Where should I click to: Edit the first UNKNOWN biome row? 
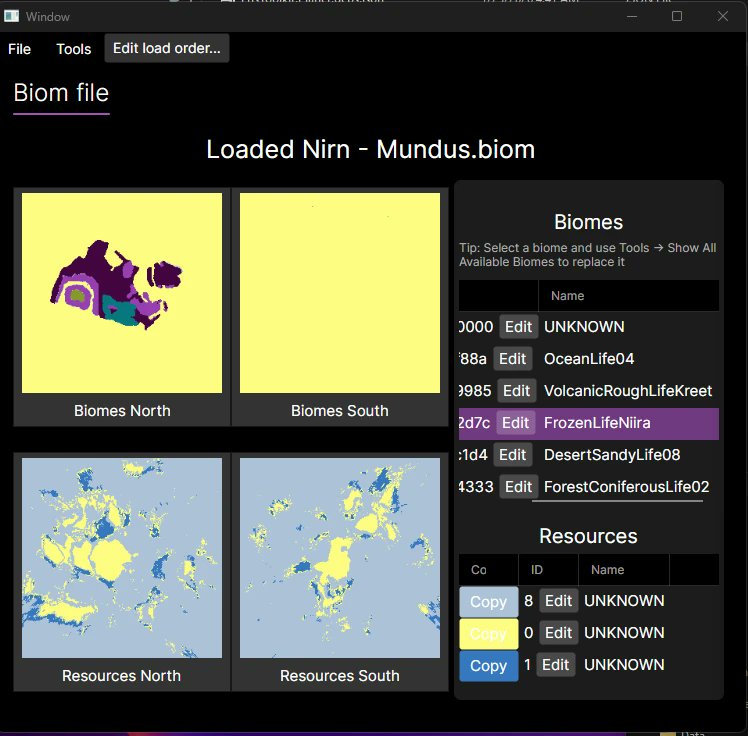point(519,327)
